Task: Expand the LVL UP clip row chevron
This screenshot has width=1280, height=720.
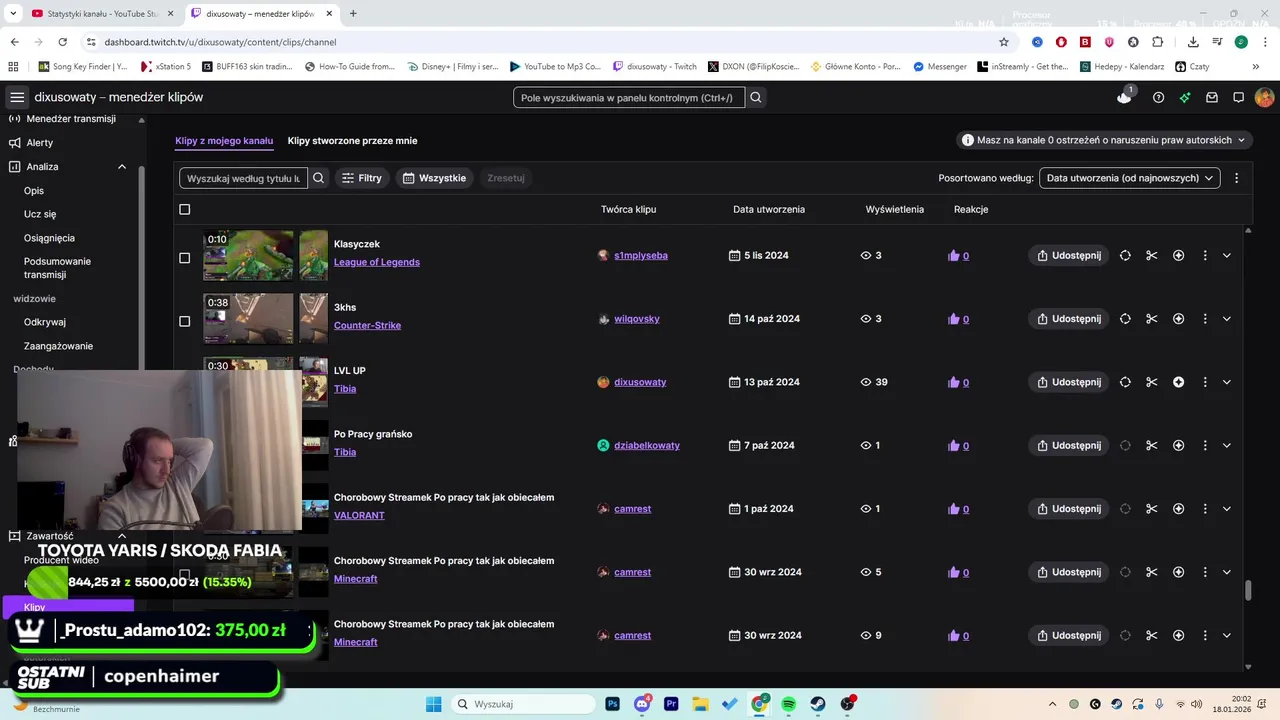Action: [x=1227, y=382]
